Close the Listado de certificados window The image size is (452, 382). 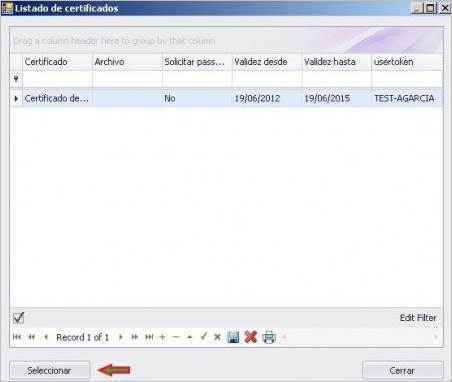445,8
